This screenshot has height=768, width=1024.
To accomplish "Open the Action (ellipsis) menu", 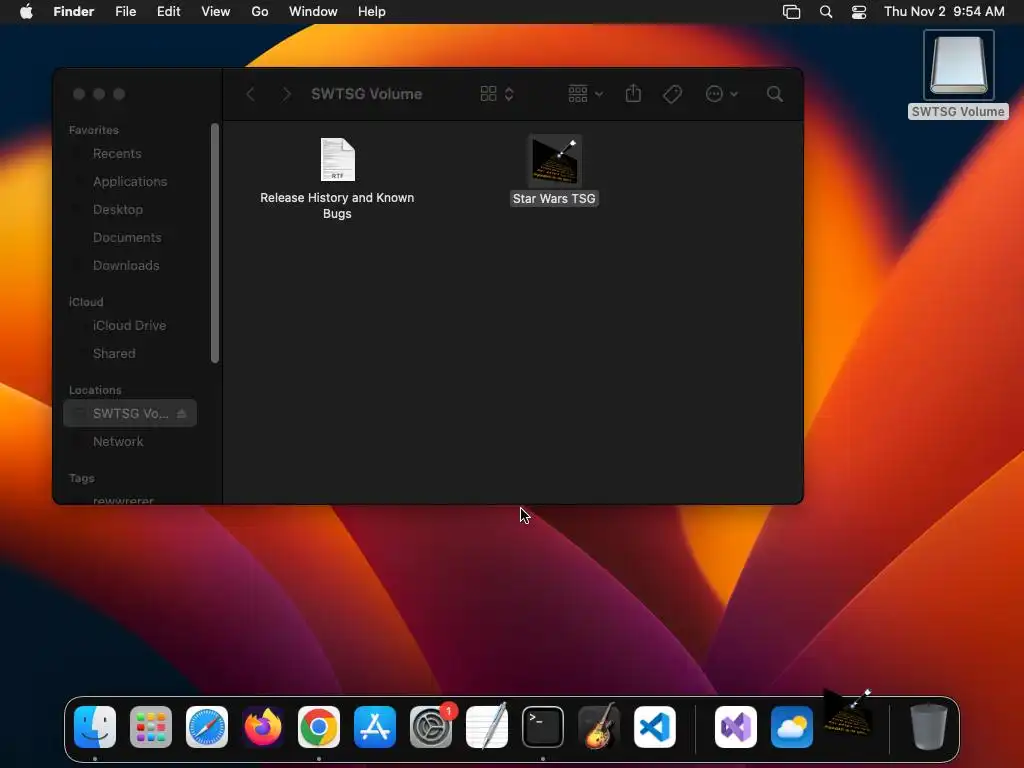I will click(722, 94).
